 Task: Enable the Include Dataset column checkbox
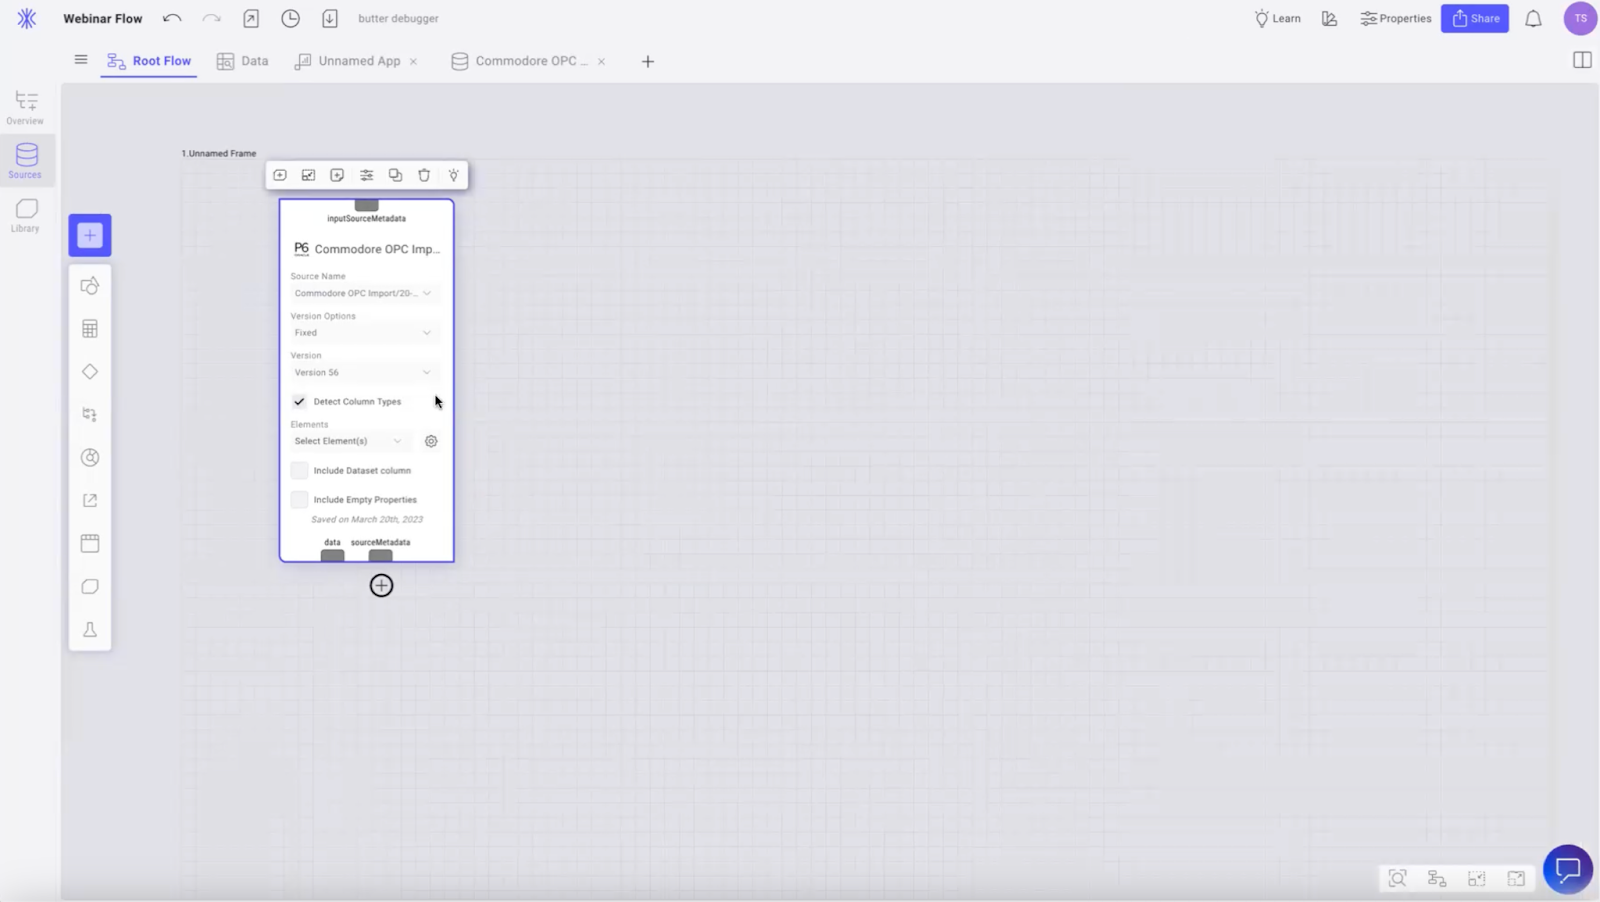[299, 470]
